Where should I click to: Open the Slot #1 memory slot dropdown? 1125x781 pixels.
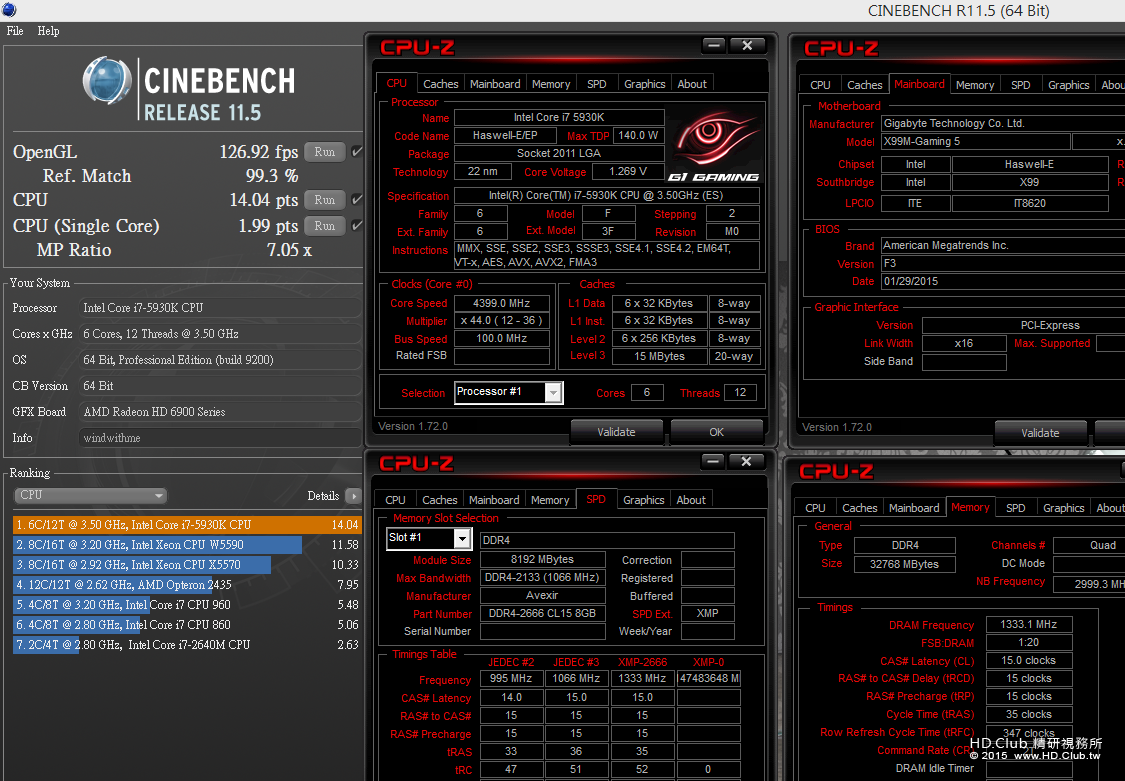click(x=429, y=538)
